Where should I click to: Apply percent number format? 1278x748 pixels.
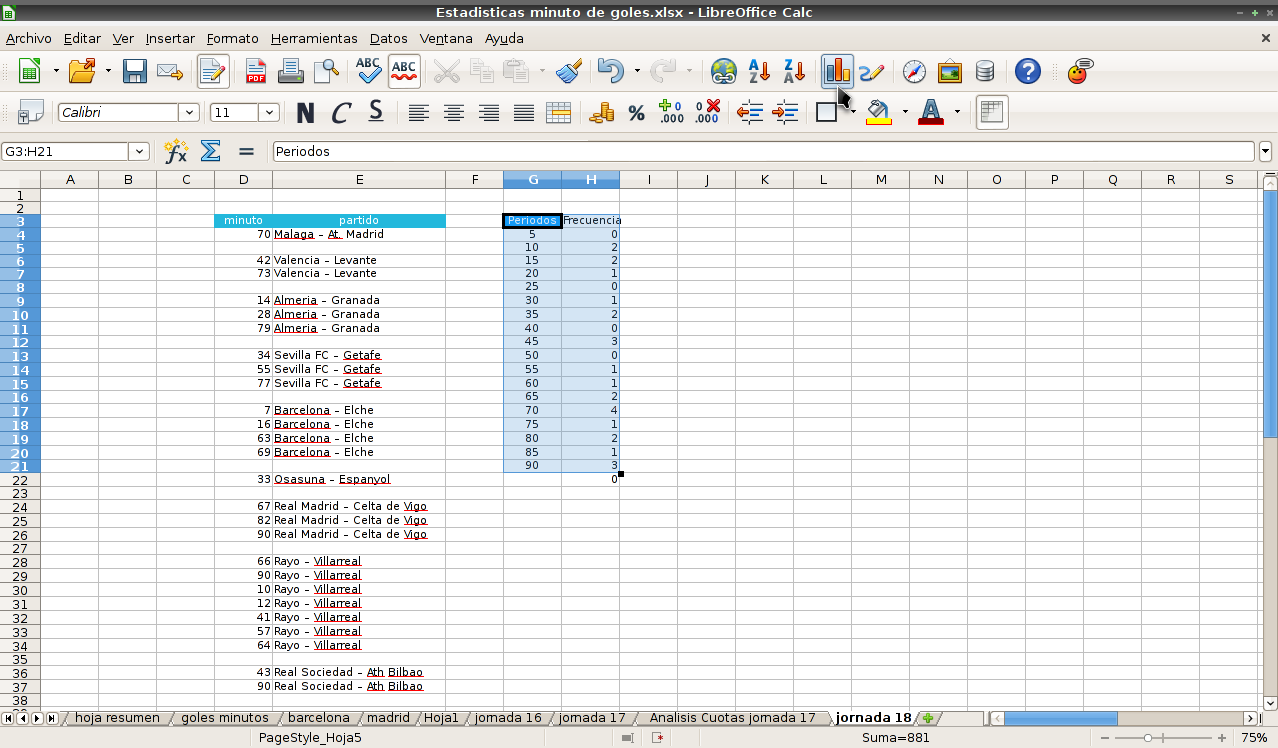pyautogui.click(x=636, y=113)
